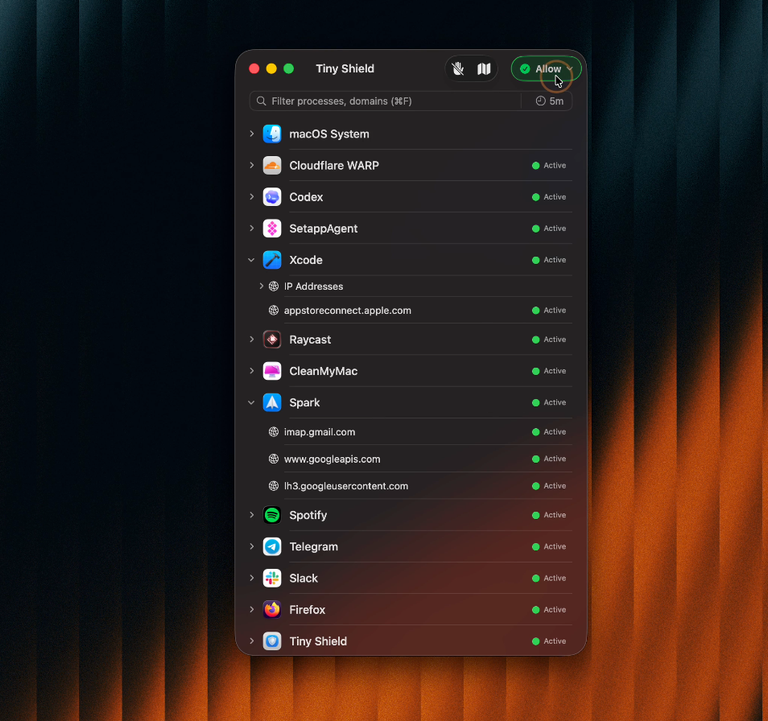Click the CleanMyMac app icon

pos(272,371)
